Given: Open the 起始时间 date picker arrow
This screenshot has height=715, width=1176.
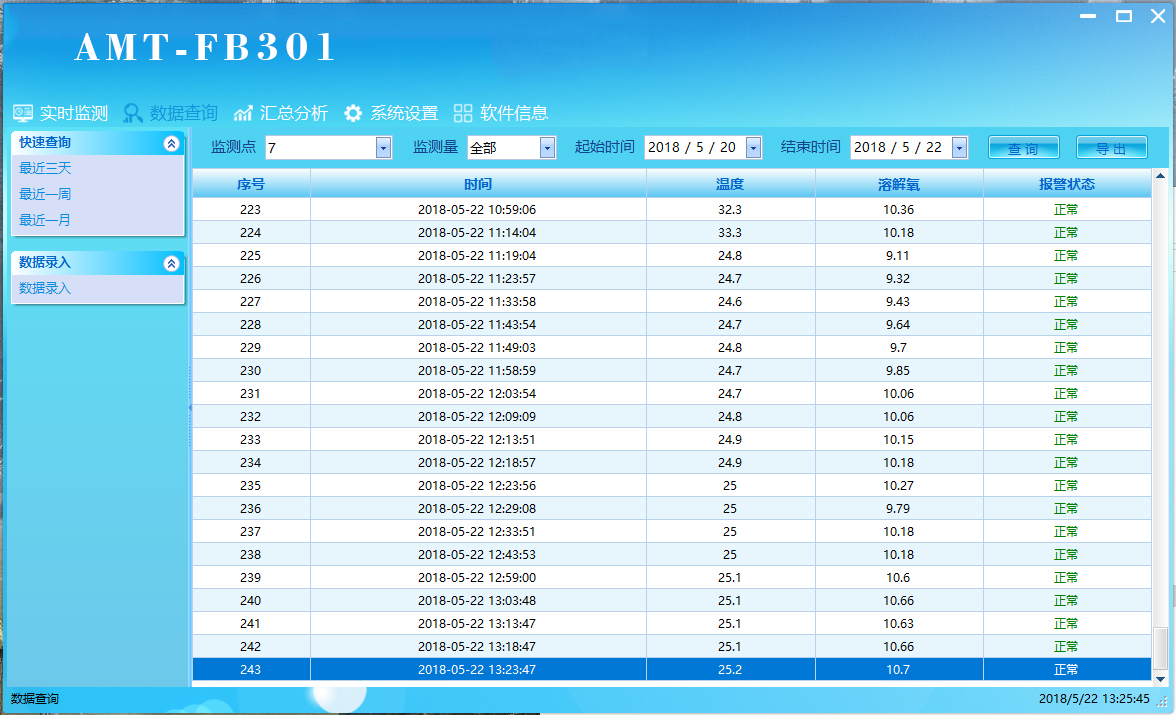Looking at the screenshot, I should point(754,148).
